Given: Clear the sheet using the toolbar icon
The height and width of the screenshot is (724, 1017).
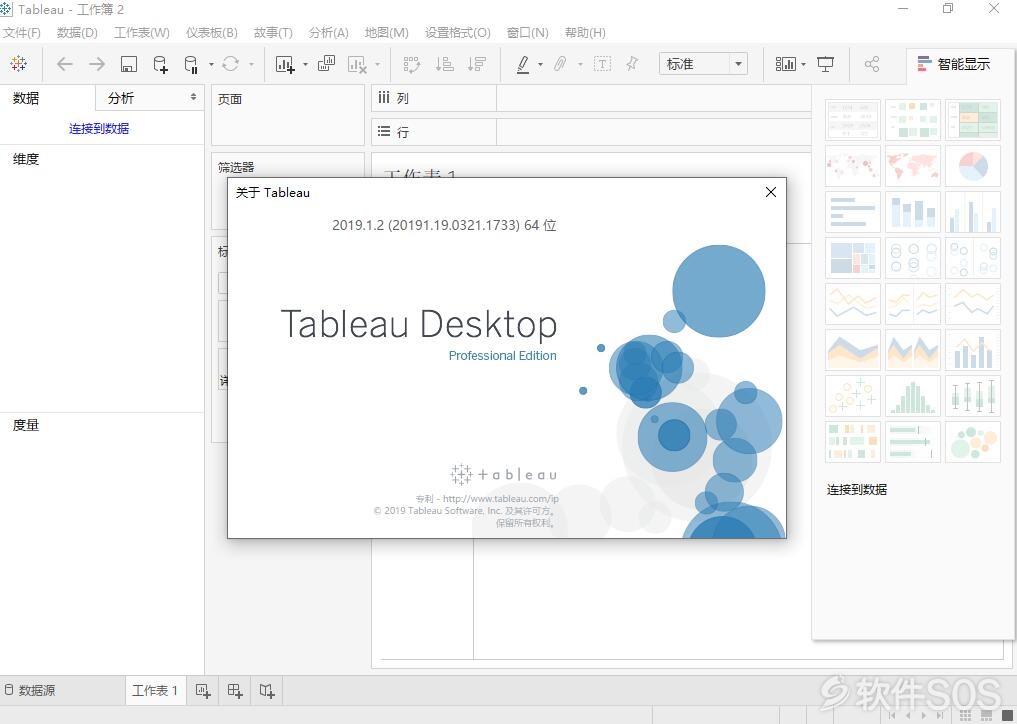Looking at the screenshot, I should click(x=357, y=64).
